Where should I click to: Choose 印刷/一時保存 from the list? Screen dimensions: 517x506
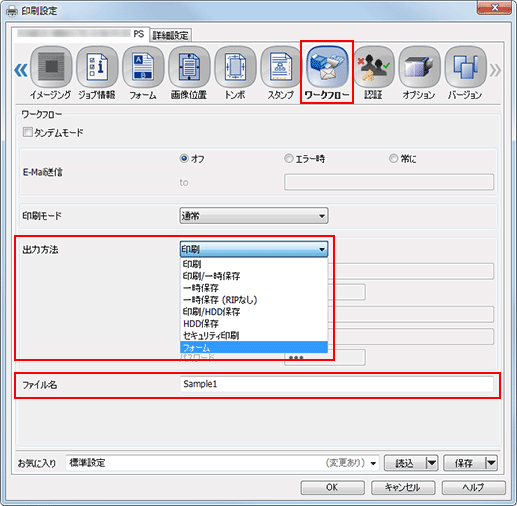point(254,276)
